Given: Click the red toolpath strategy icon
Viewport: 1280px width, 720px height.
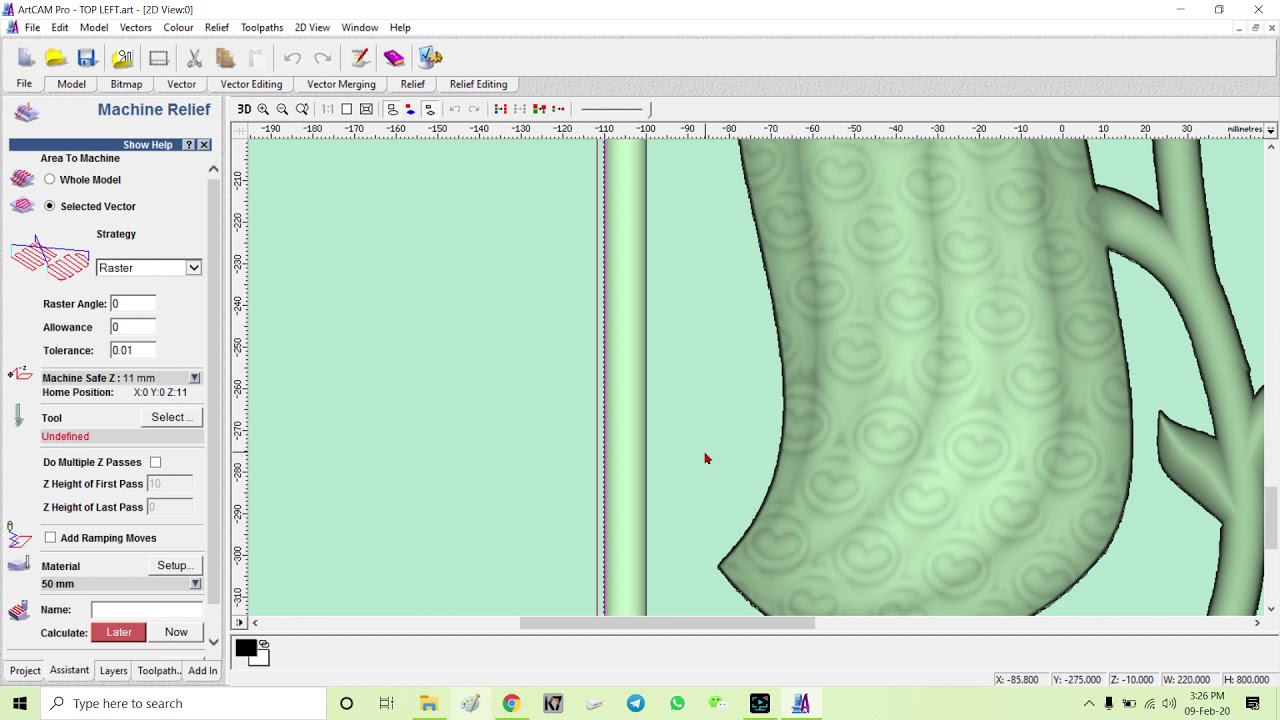Looking at the screenshot, I should tap(51, 258).
